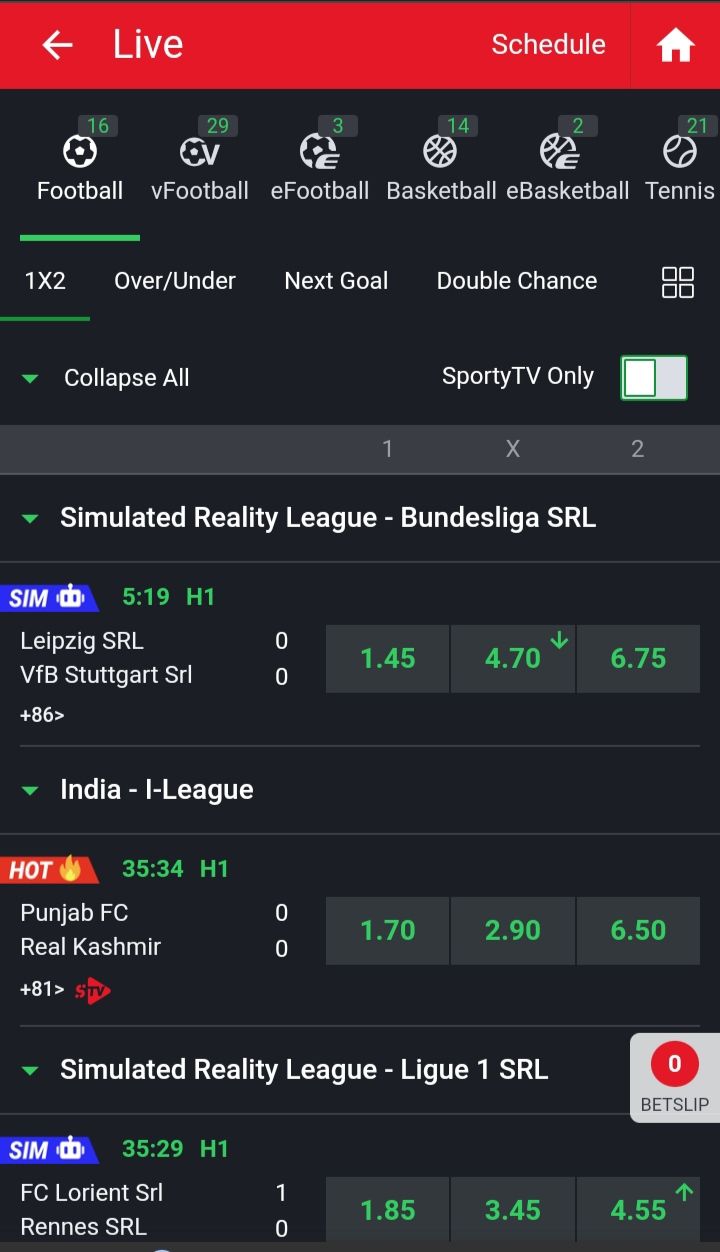Viewport: 720px width, 1252px height.
Task: Open the home icon
Action: pyautogui.click(x=675, y=45)
